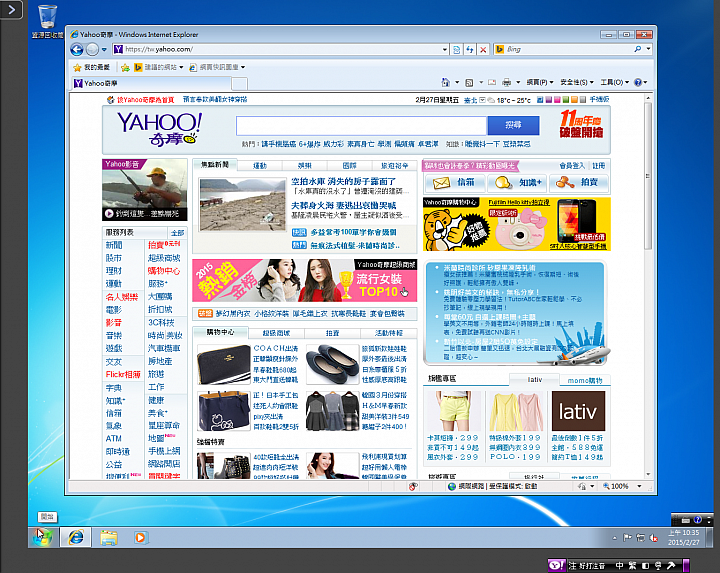This screenshot has height=573, width=720.
Task: Click the Forward navigation arrow
Action: click(x=92, y=49)
